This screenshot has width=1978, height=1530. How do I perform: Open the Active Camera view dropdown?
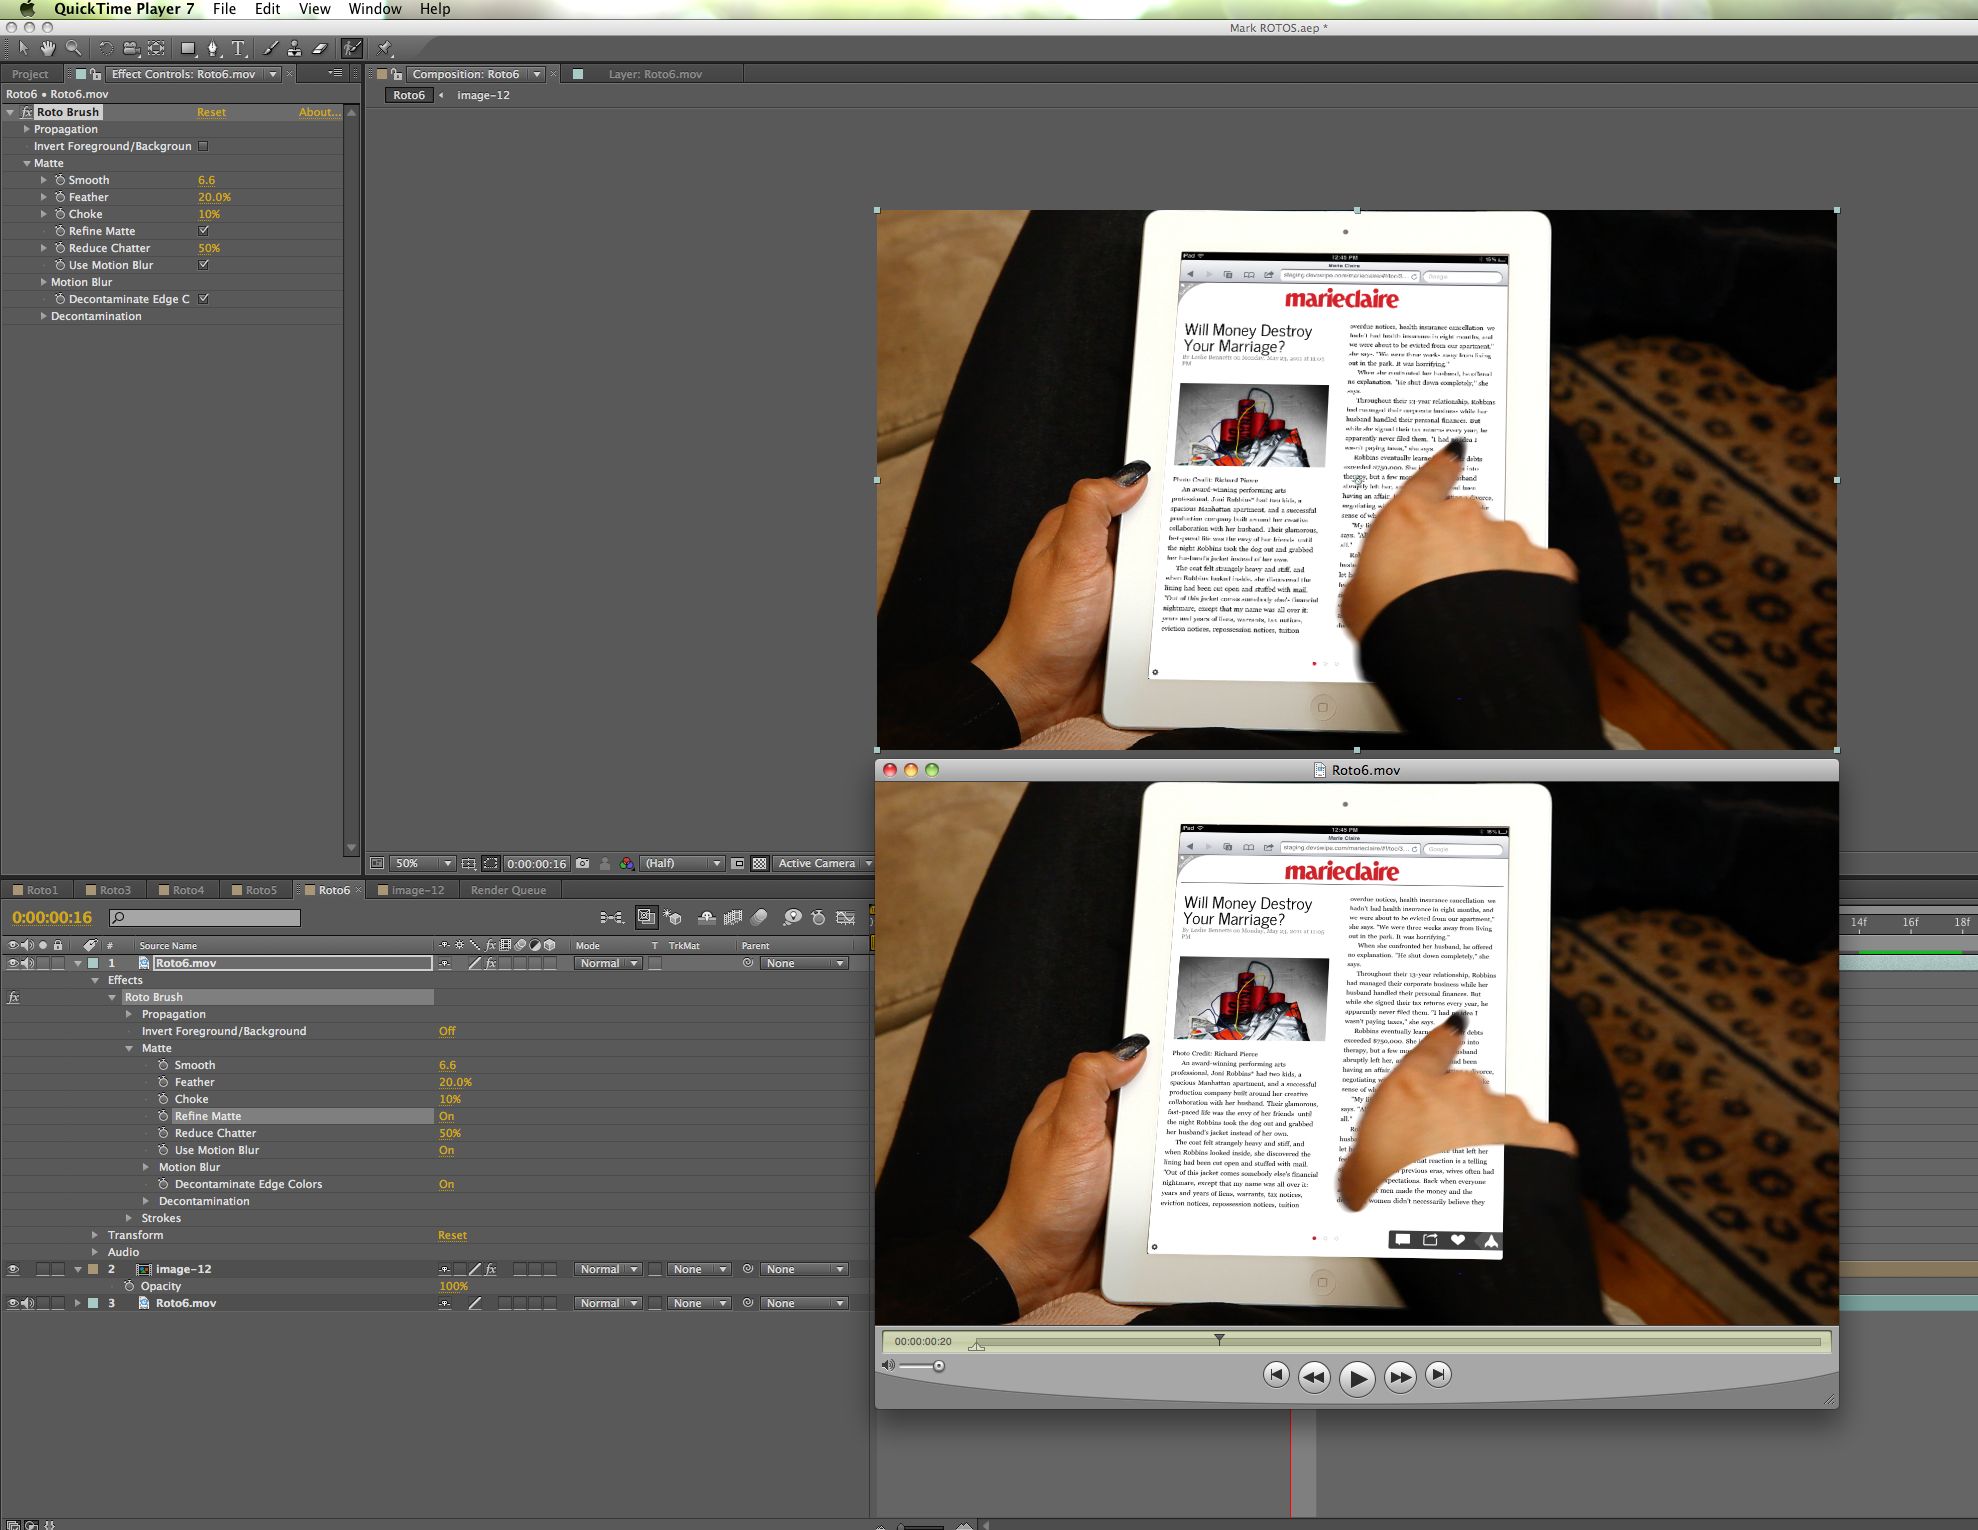tap(824, 863)
